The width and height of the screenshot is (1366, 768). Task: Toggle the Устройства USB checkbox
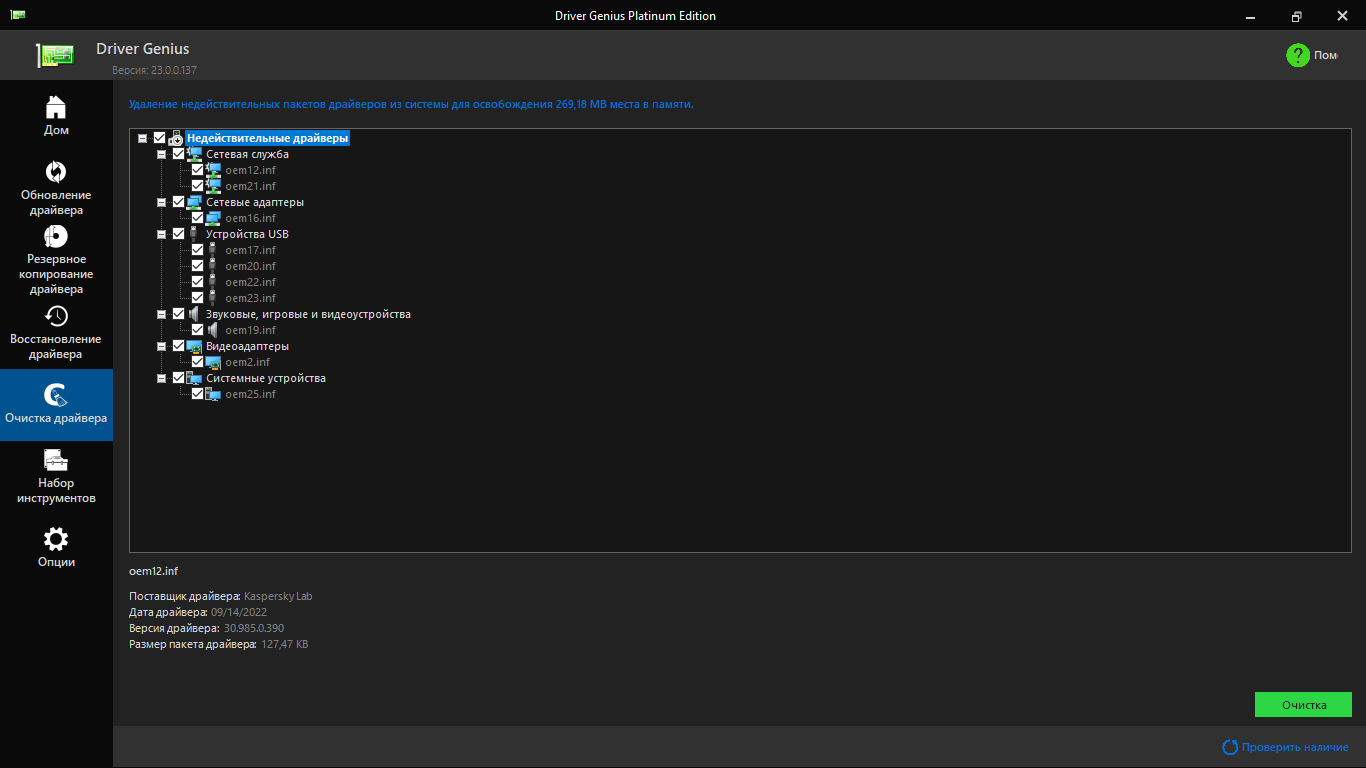pos(178,234)
